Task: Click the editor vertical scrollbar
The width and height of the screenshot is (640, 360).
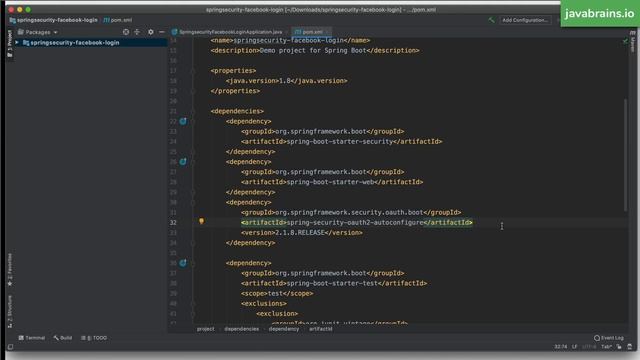Action: pyautogui.click(x=626, y=155)
